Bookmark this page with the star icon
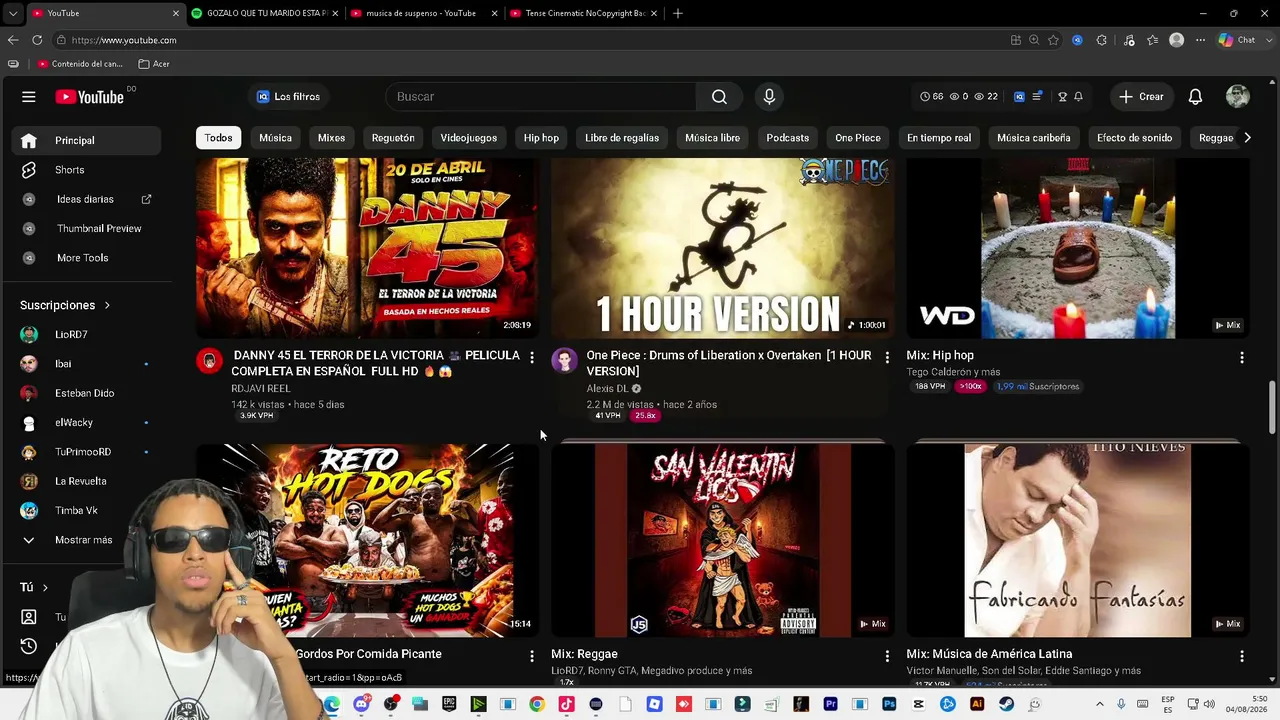 (x=1053, y=40)
